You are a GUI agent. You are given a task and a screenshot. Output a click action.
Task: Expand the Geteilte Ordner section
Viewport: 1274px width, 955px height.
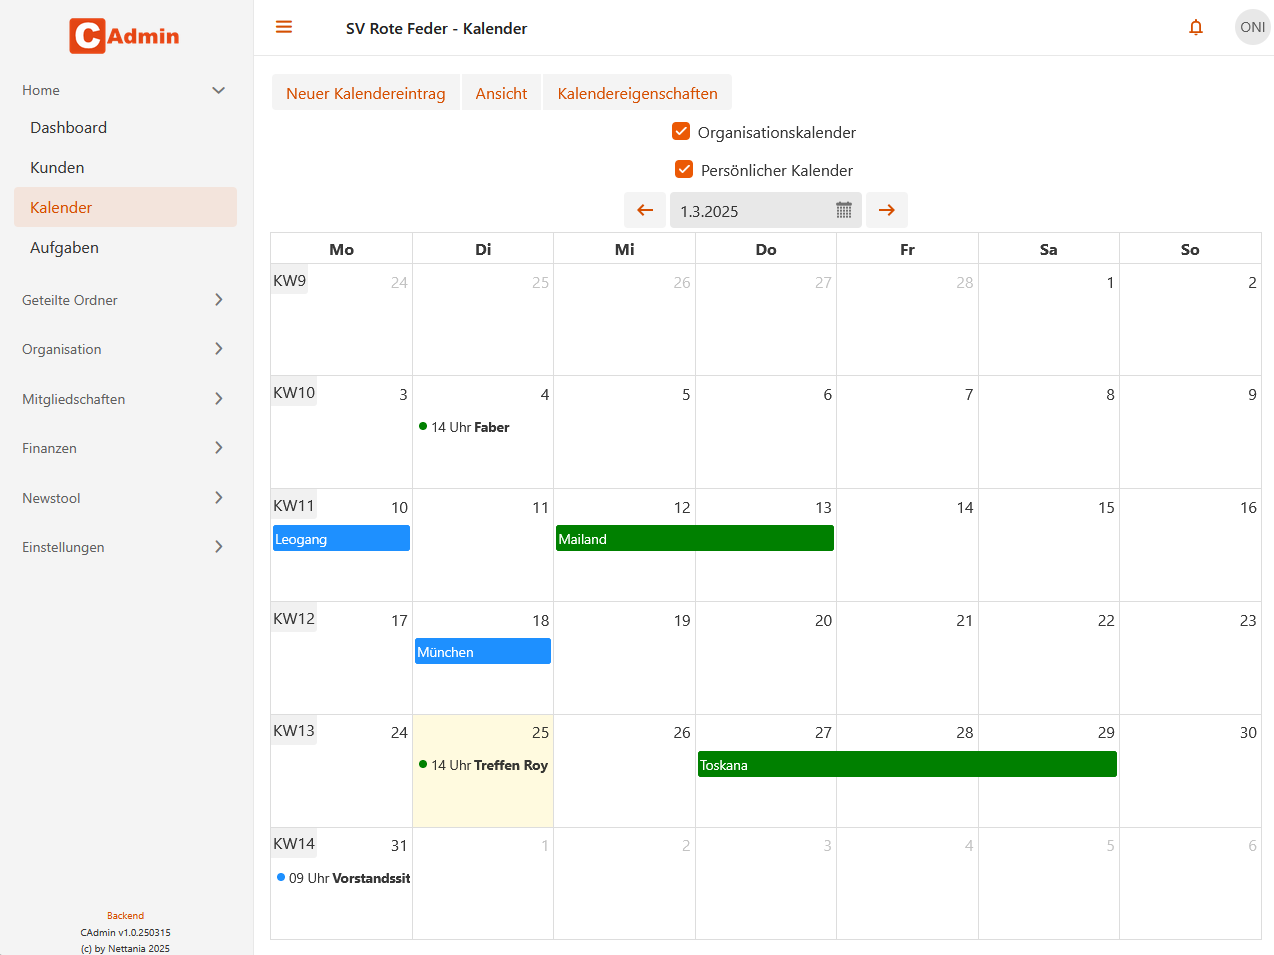click(x=126, y=300)
